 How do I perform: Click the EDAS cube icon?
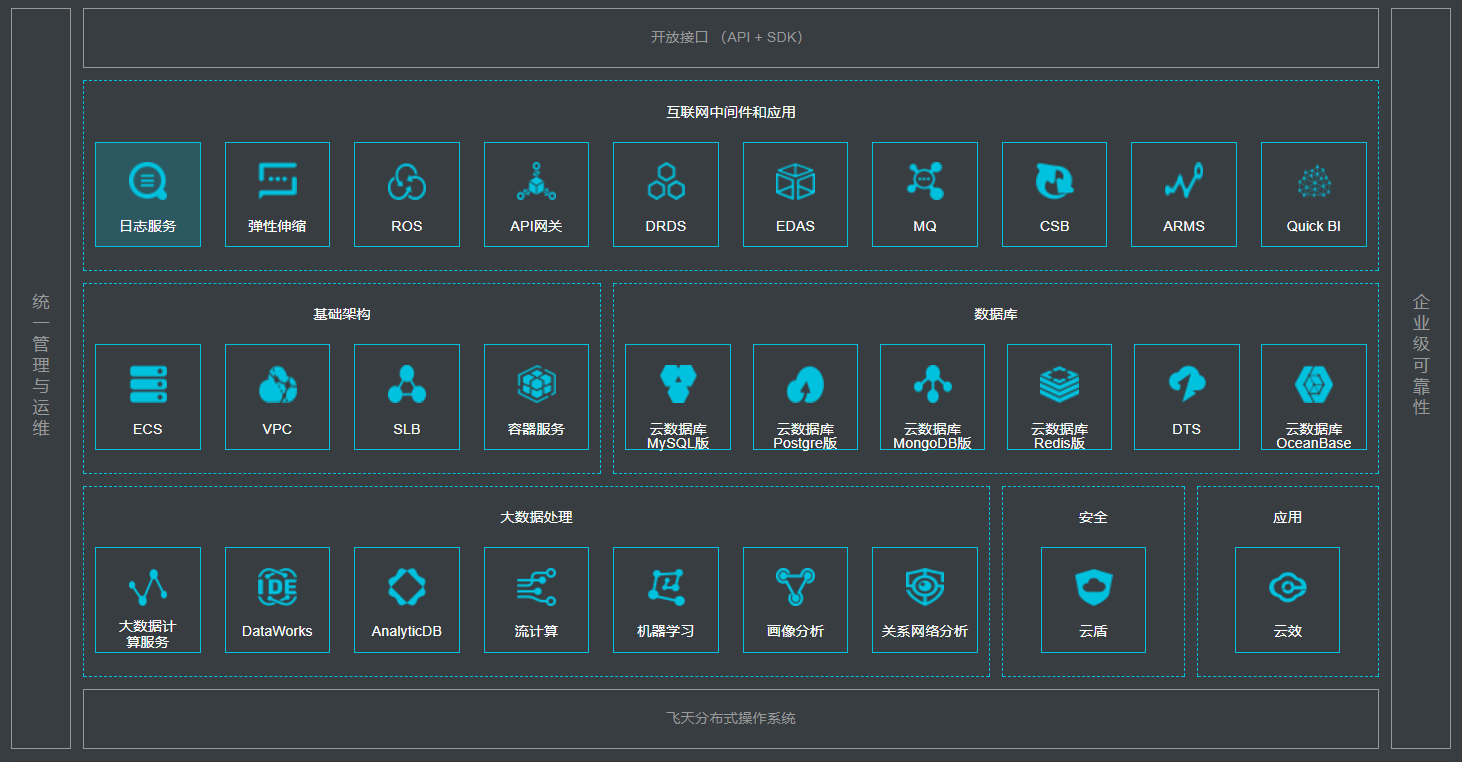(x=795, y=182)
